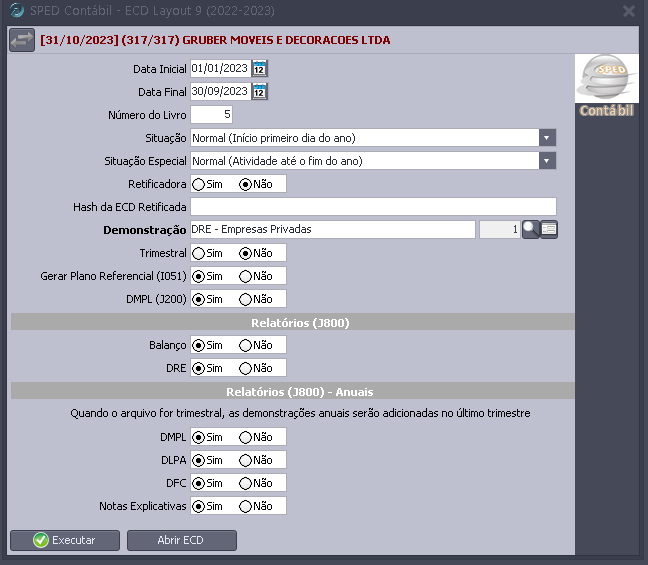Click the SPED Contábil globe logo
The image size is (648, 565).
click(606, 78)
